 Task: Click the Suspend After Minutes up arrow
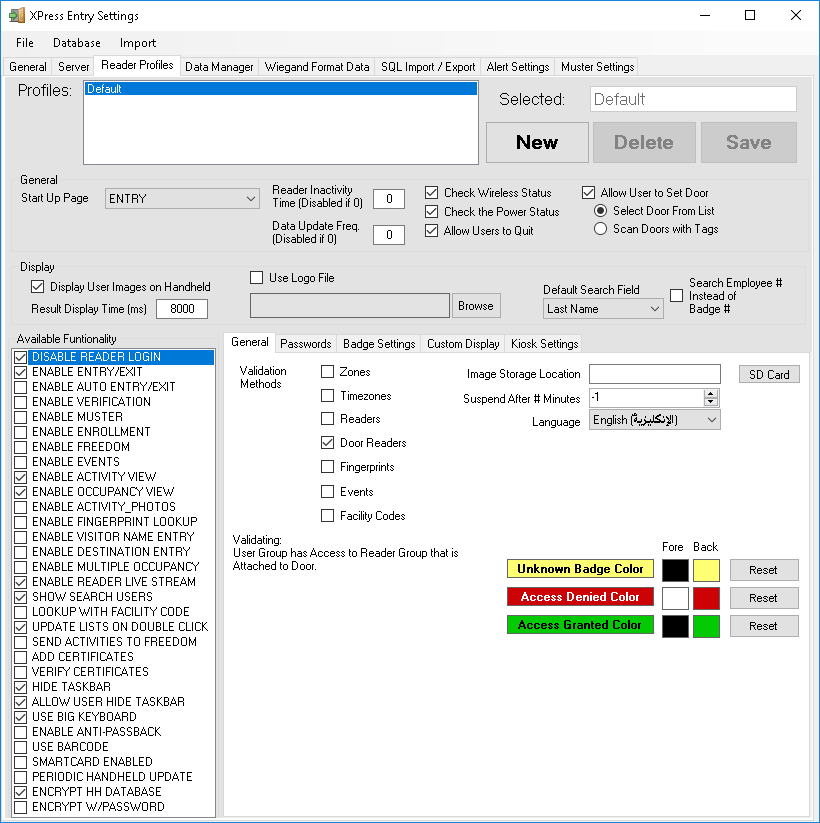(x=711, y=393)
